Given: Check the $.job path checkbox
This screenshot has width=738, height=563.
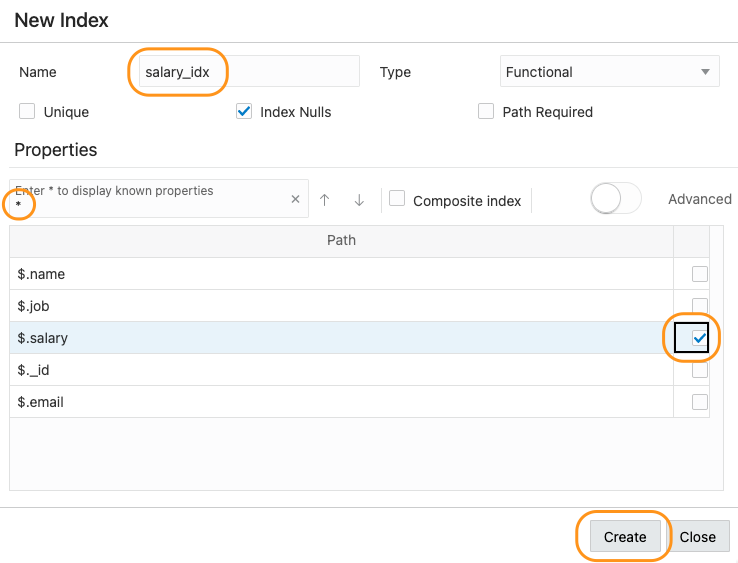Looking at the screenshot, I should 700,306.
